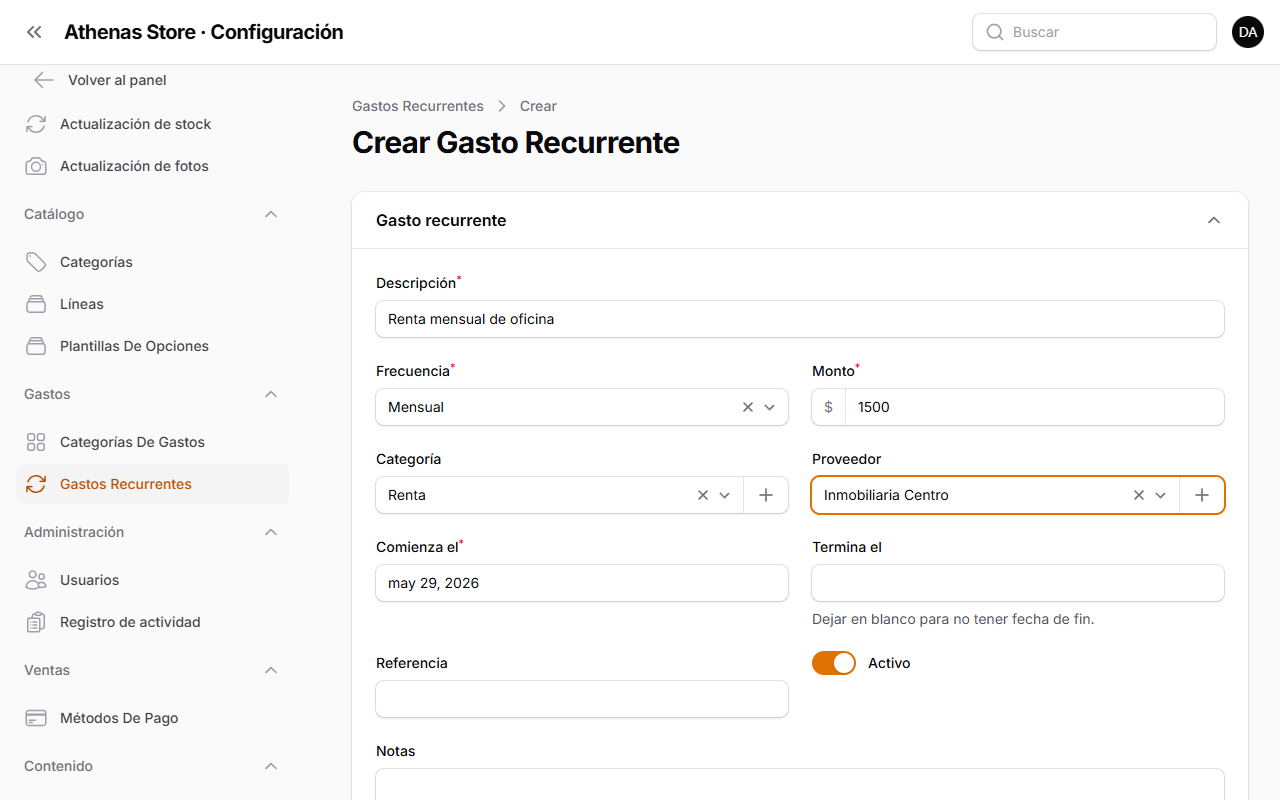Click the Categorías De Gastos grid icon
1280x800 pixels.
[36, 442]
